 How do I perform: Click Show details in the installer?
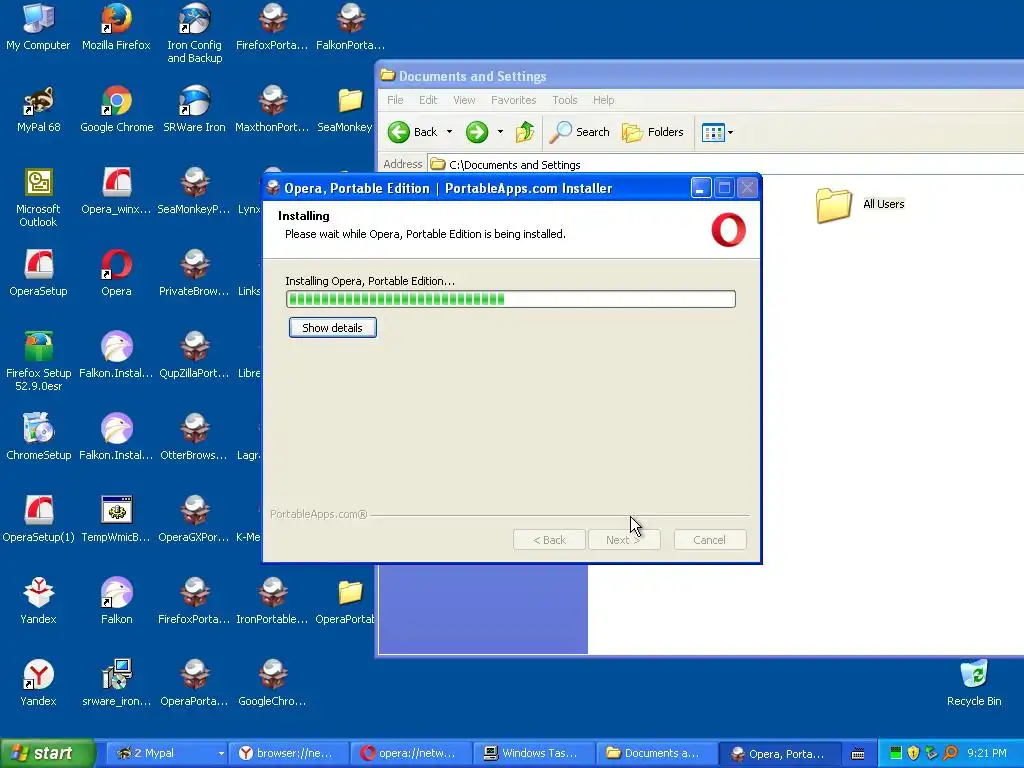332,328
